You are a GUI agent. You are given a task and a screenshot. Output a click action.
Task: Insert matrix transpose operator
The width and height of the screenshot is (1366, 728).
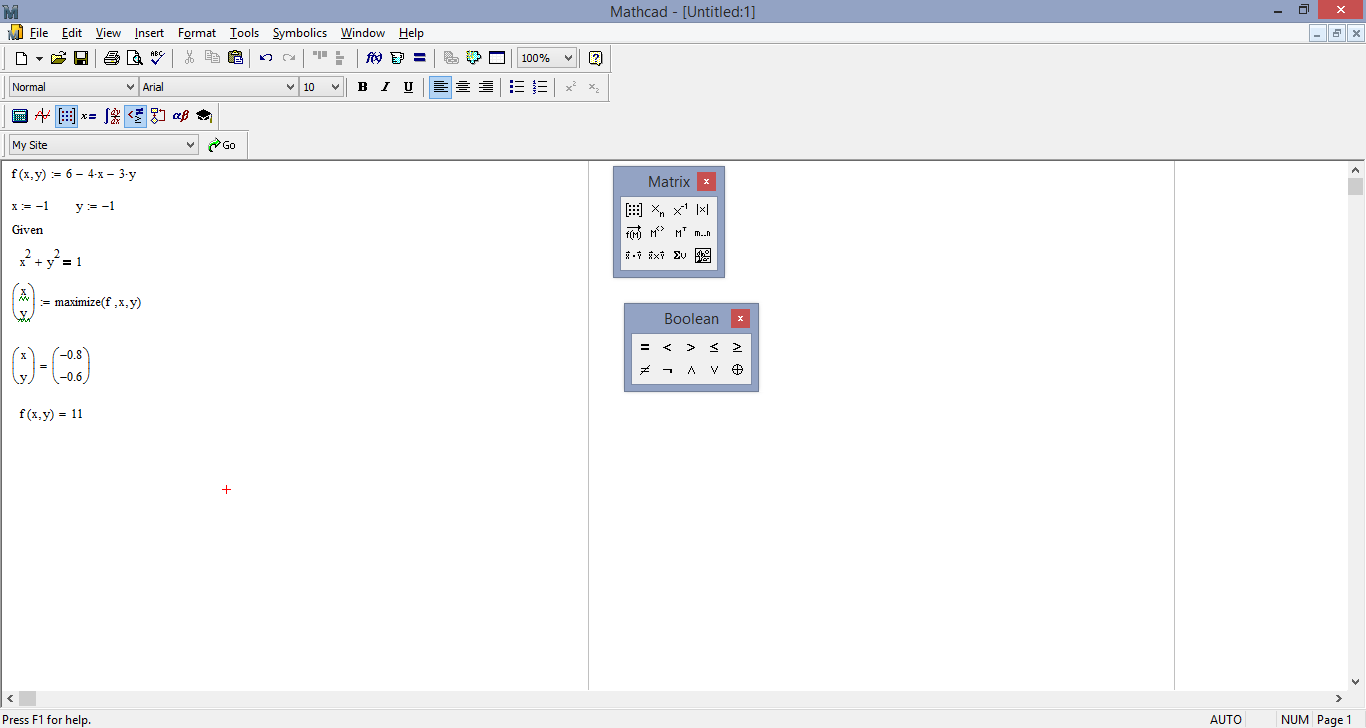680,233
